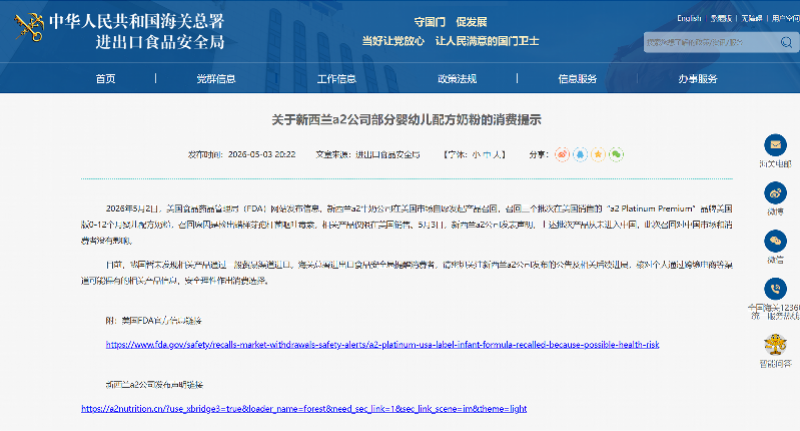Share the article via the QQ penguin icon
Image resolution: width=800 pixels, height=431 pixels.
point(580,154)
